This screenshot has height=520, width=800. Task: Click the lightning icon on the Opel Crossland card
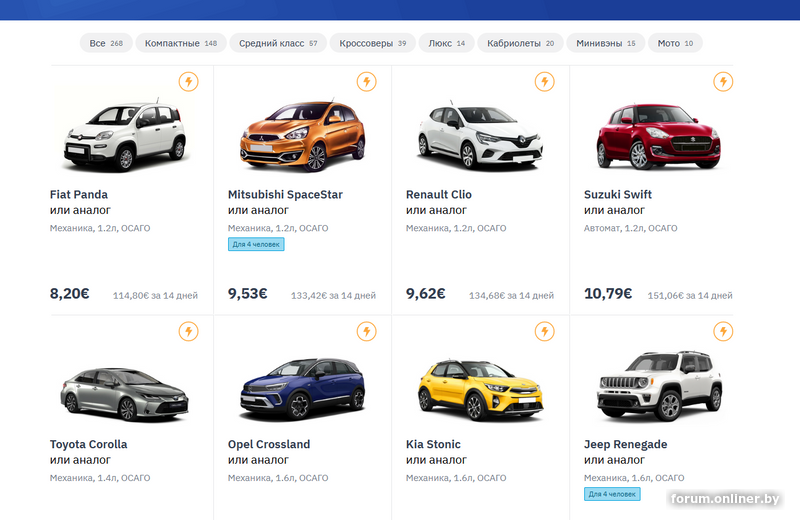(x=366, y=332)
